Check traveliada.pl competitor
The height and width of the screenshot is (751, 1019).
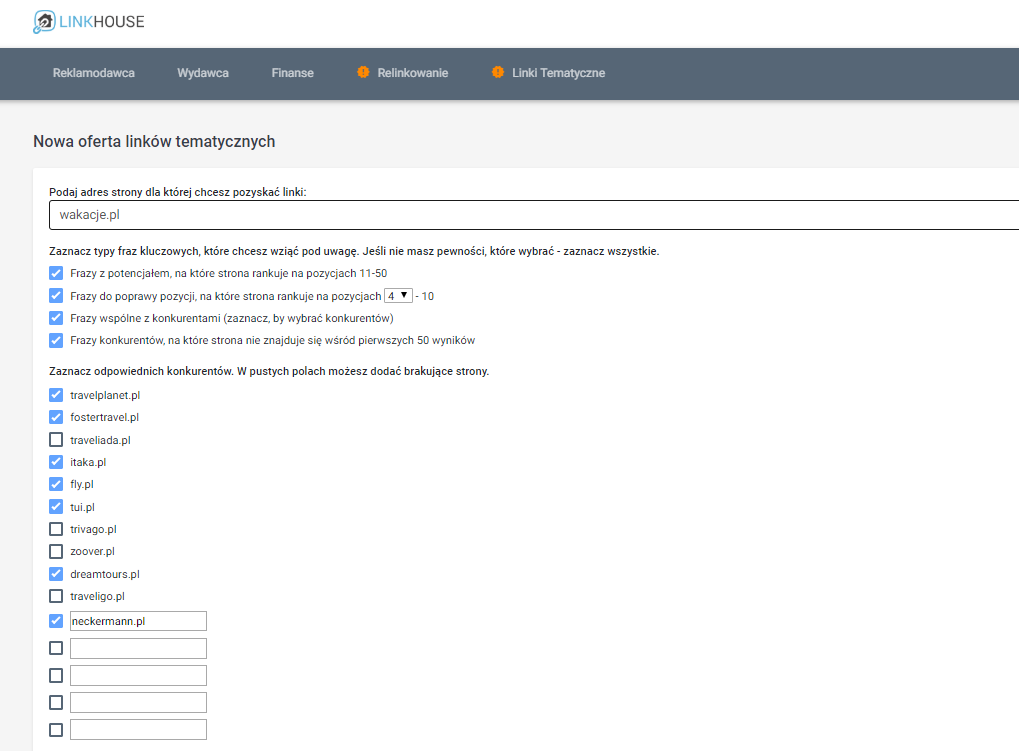pyautogui.click(x=56, y=440)
